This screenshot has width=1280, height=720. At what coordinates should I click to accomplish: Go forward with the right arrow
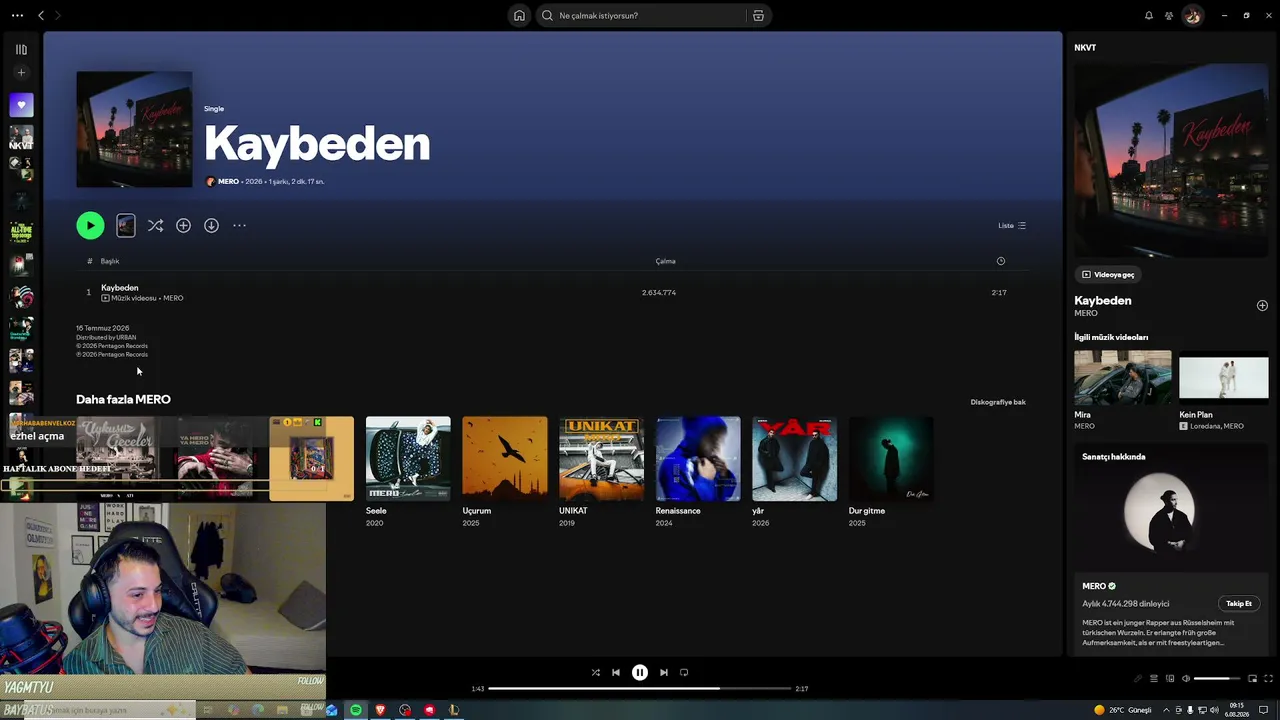[x=57, y=16]
